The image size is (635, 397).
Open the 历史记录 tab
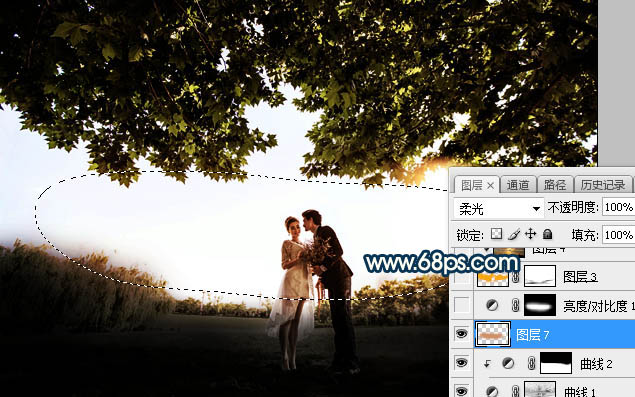[603, 185]
